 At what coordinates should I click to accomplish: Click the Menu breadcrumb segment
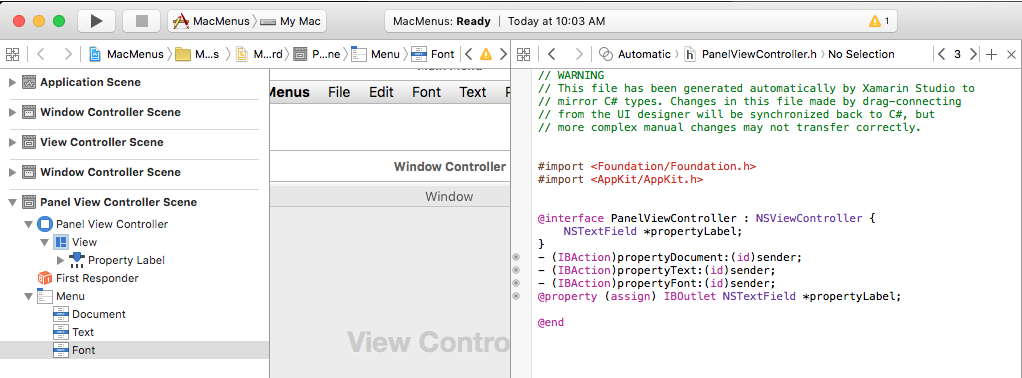375,54
